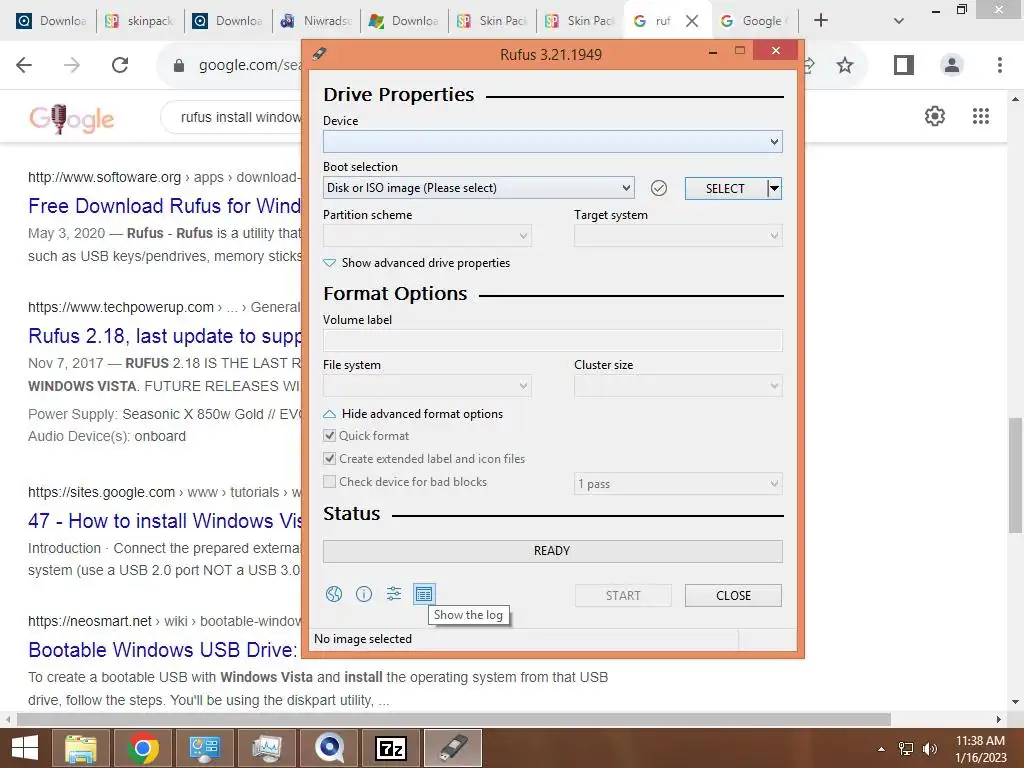
Task: Click the Volume label input field
Action: (x=552, y=340)
